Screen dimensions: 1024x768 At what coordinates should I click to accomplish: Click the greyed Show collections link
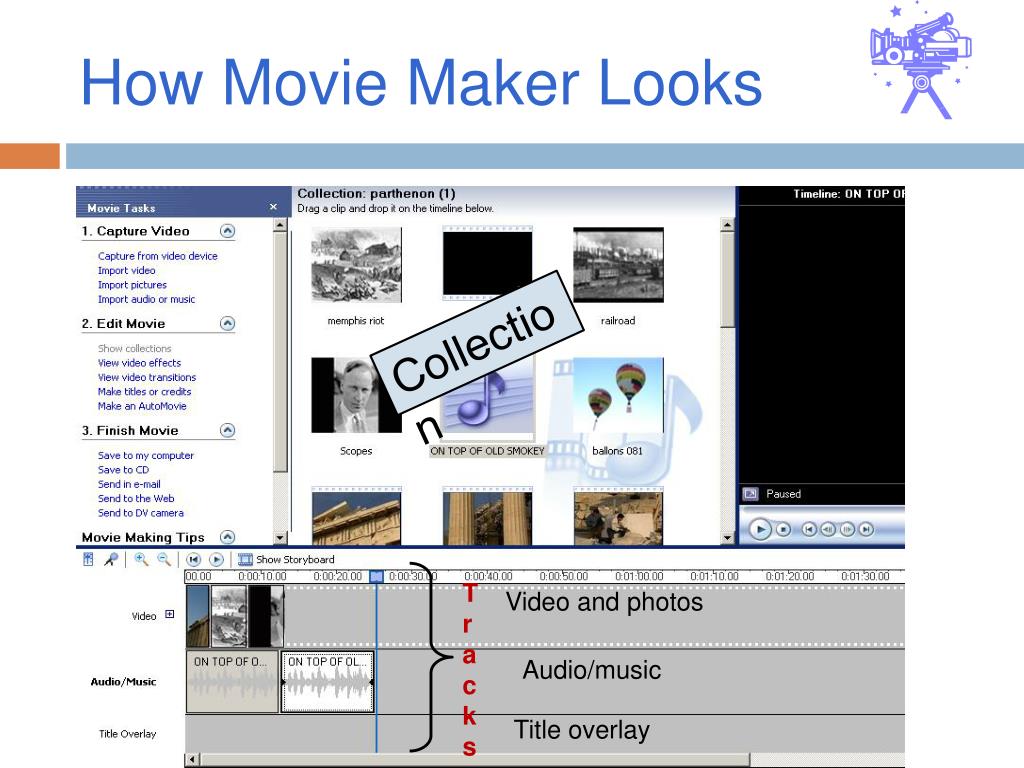click(135, 349)
